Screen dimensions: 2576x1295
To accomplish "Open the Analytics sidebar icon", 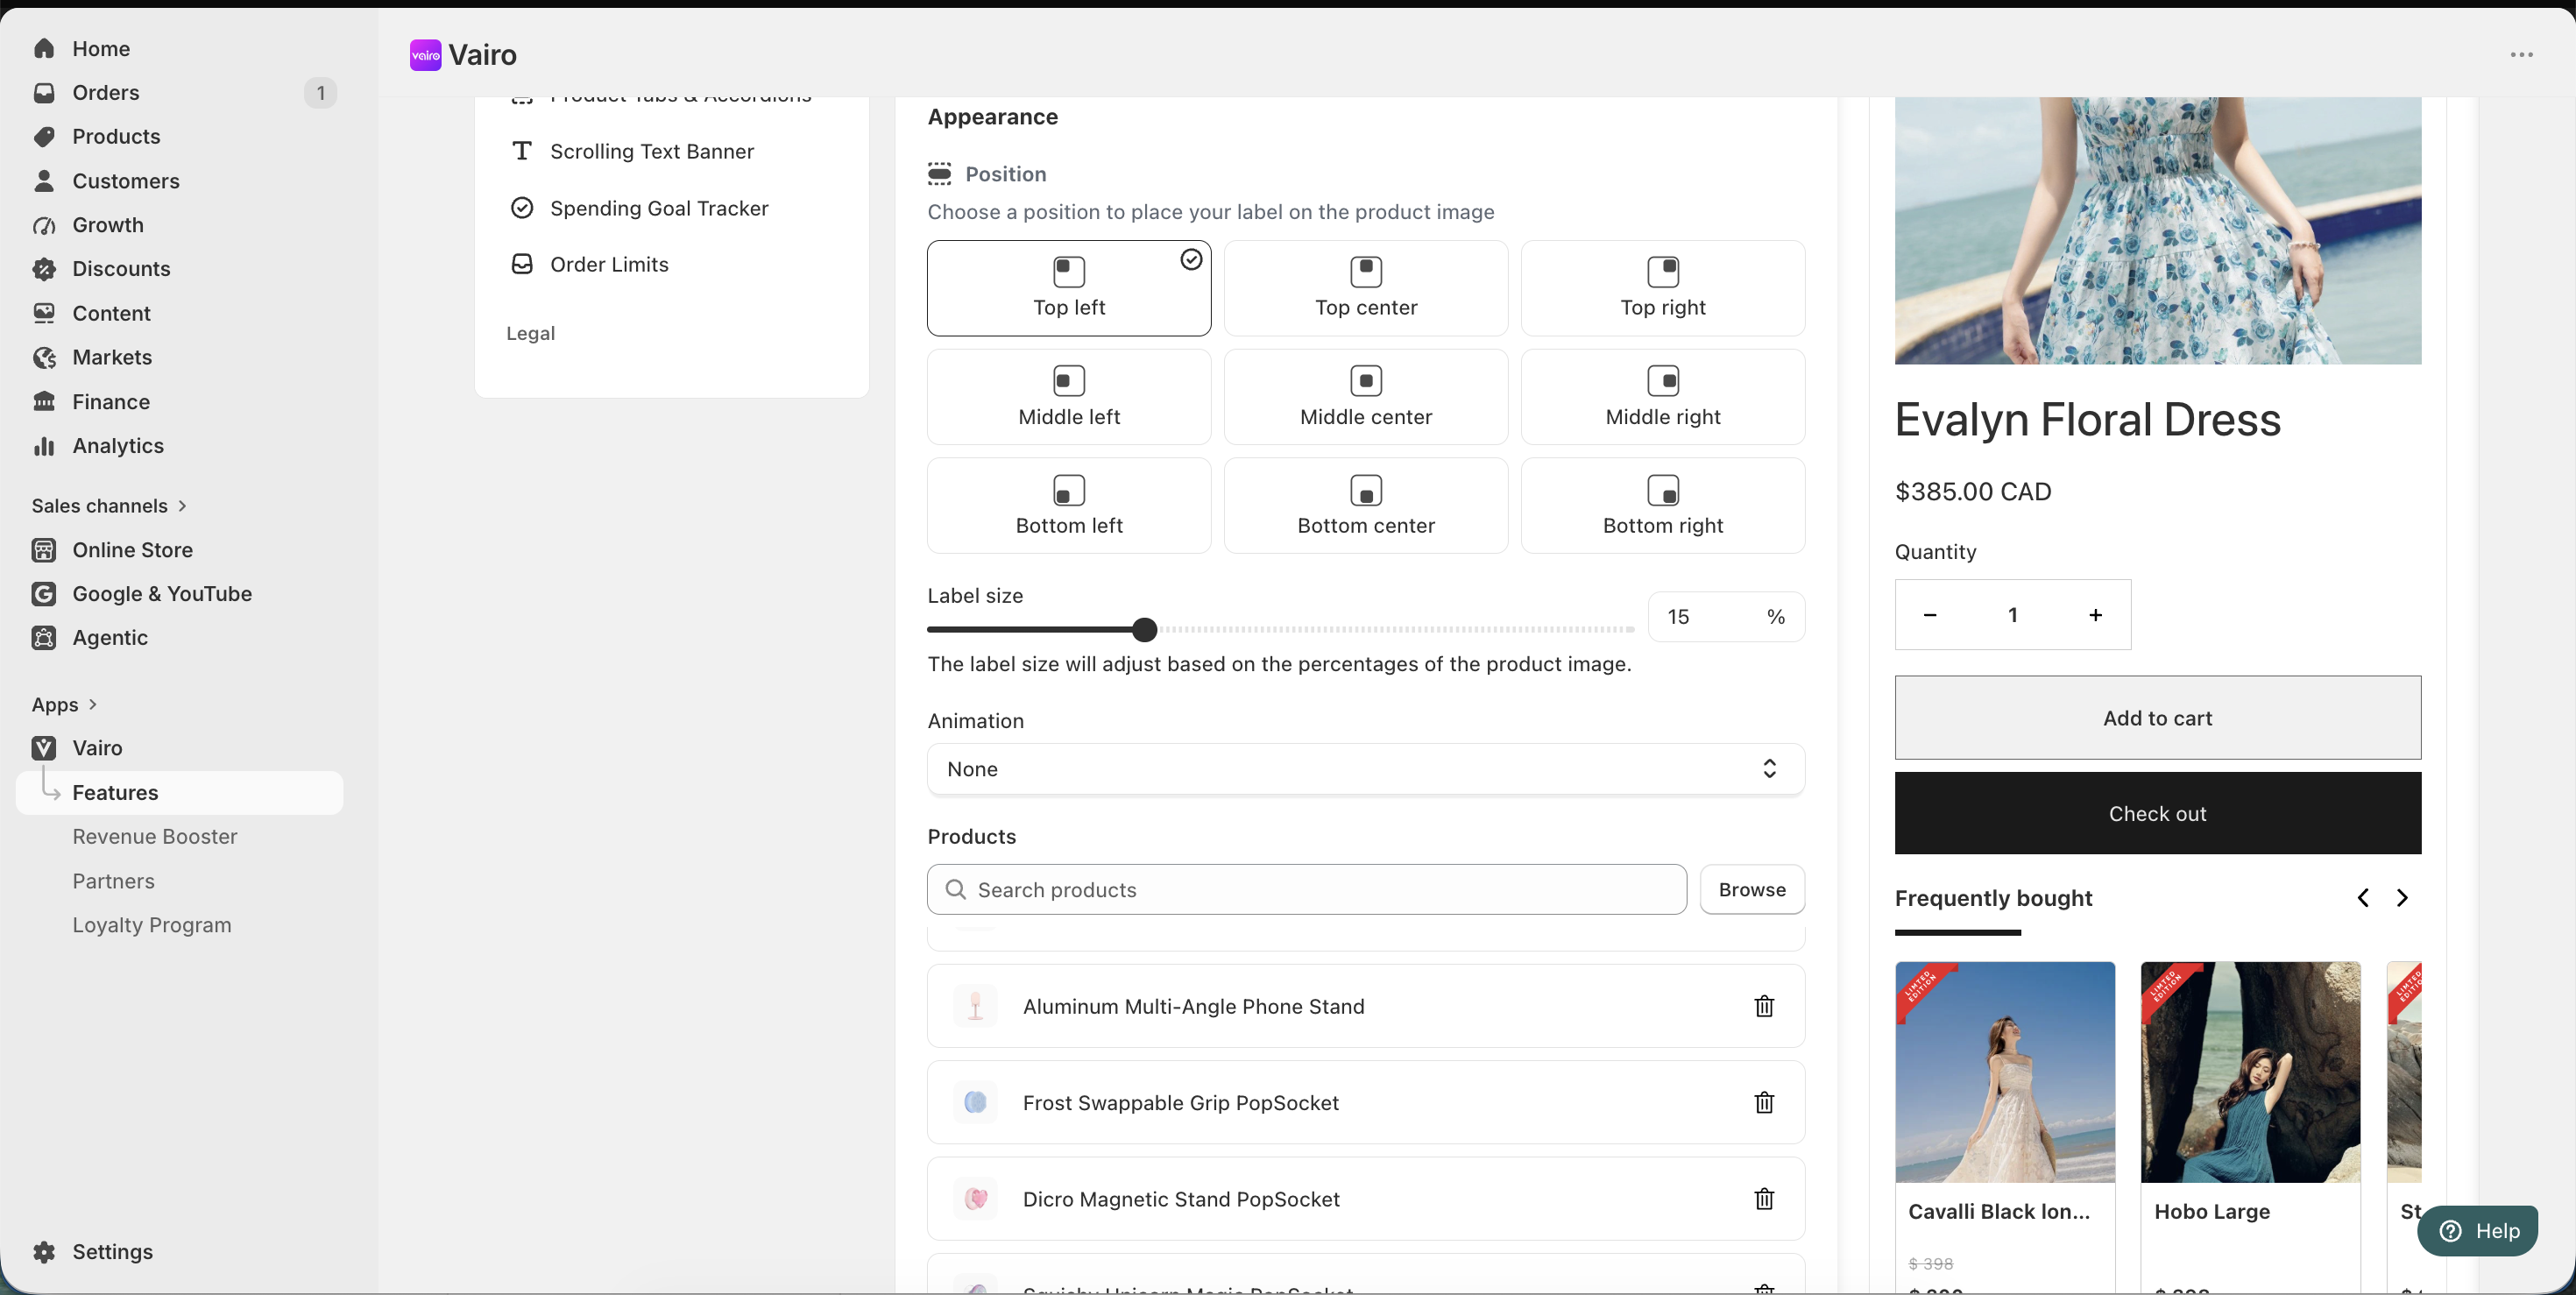I will (x=44, y=446).
